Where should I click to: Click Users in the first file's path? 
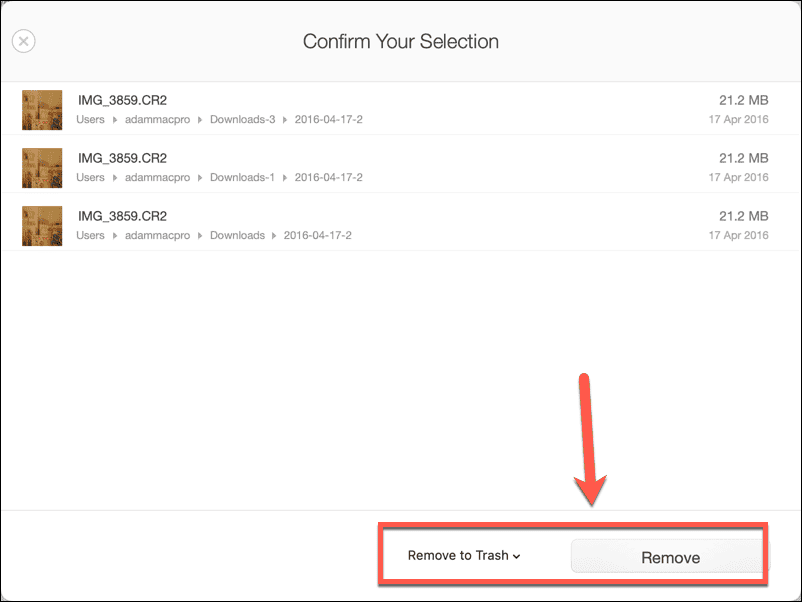pyautogui.click(x=90, y=120)
